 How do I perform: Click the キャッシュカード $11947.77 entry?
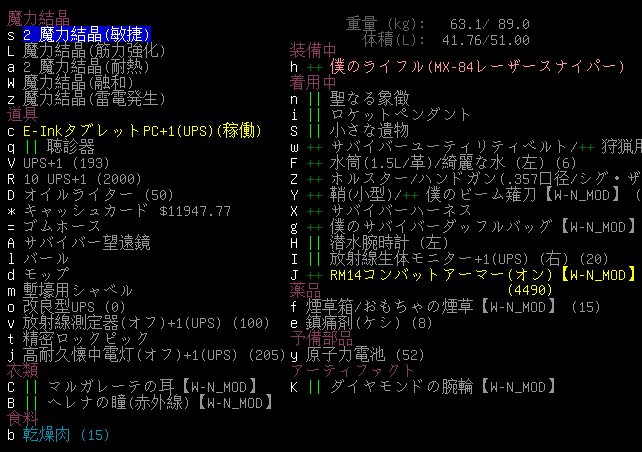coord(127,211)
